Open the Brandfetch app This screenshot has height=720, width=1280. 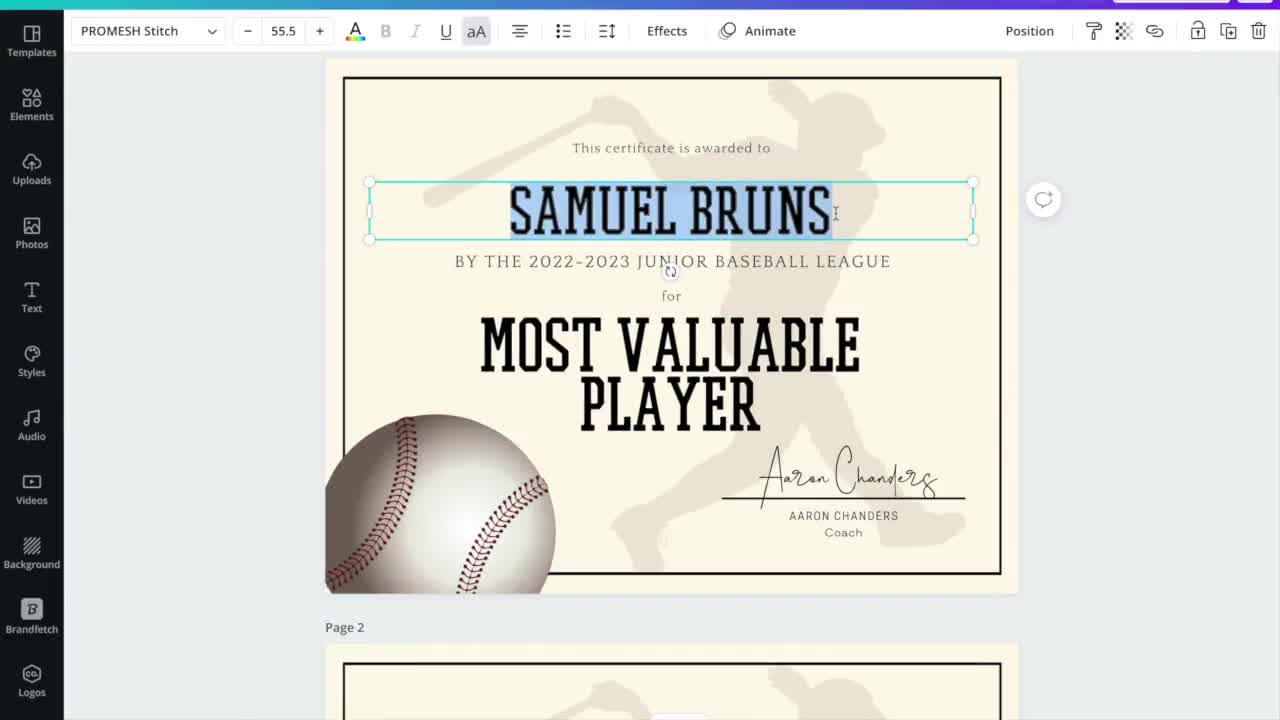(x=32, y=617)
